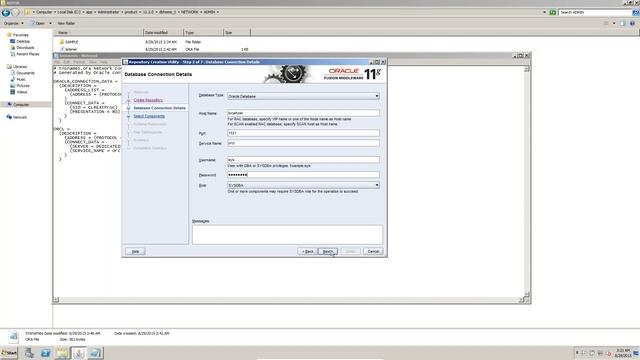Image resolution: width=640 pixels, height=360 pixels.
Task: Click Notepad horizontal scrollbar left arrow
Action: point(56,300)
